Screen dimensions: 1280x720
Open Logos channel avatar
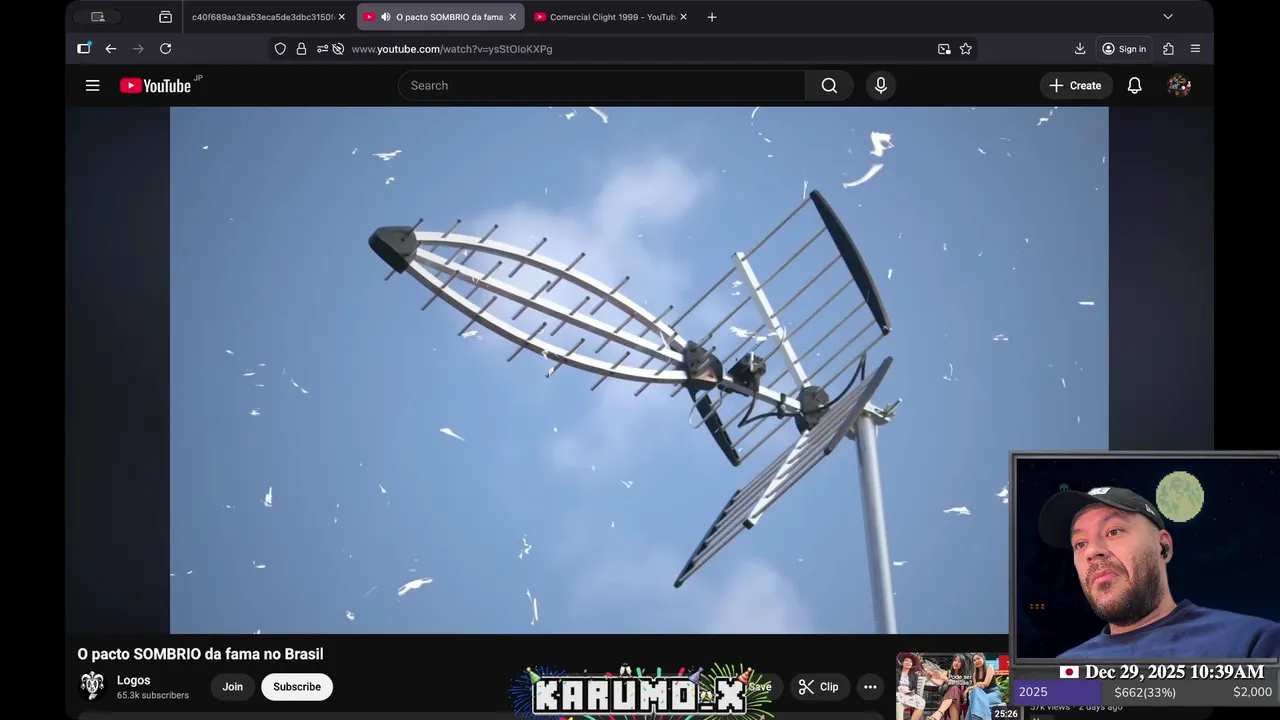(x=93, y=685)
